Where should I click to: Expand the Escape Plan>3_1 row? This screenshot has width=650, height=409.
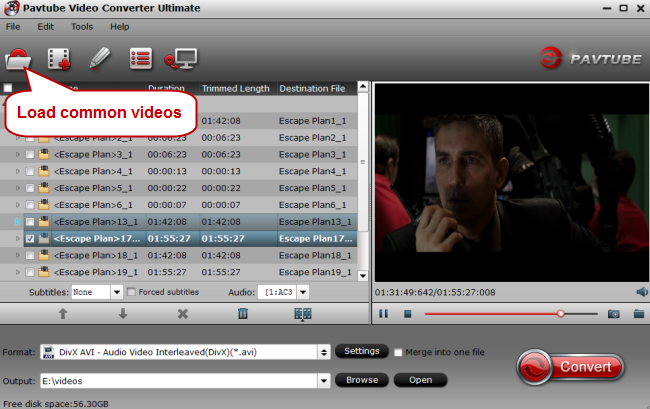tap(17, 155)
